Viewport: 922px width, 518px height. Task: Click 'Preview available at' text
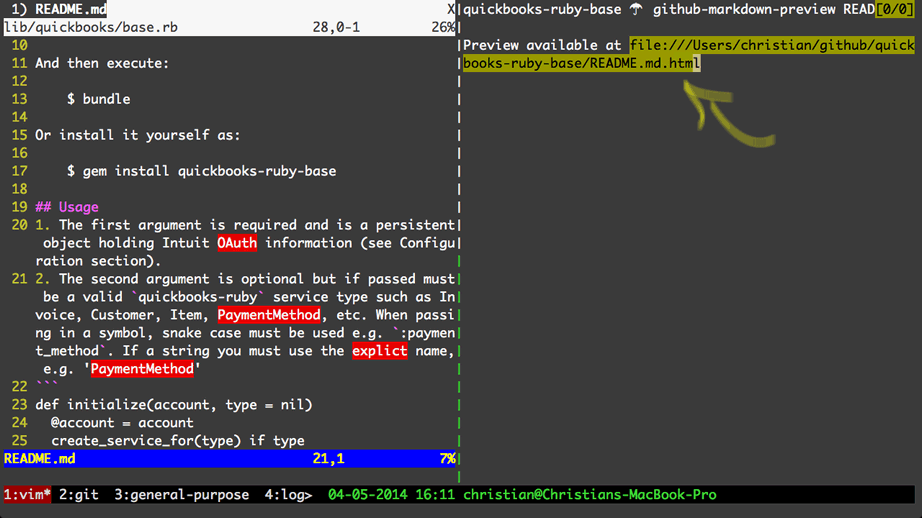(542, 45)
